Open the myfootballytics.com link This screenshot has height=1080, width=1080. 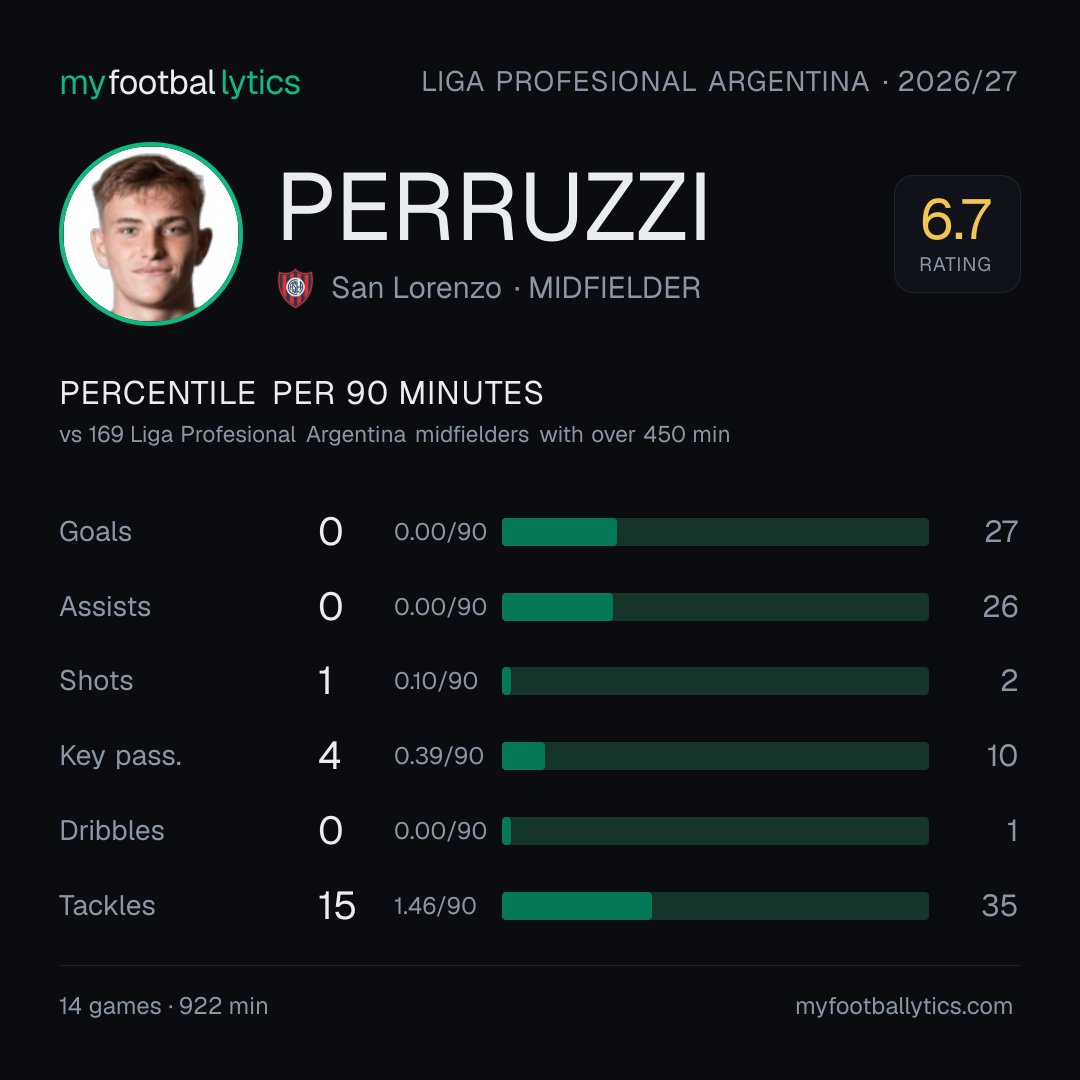[x=904, y=1006]
